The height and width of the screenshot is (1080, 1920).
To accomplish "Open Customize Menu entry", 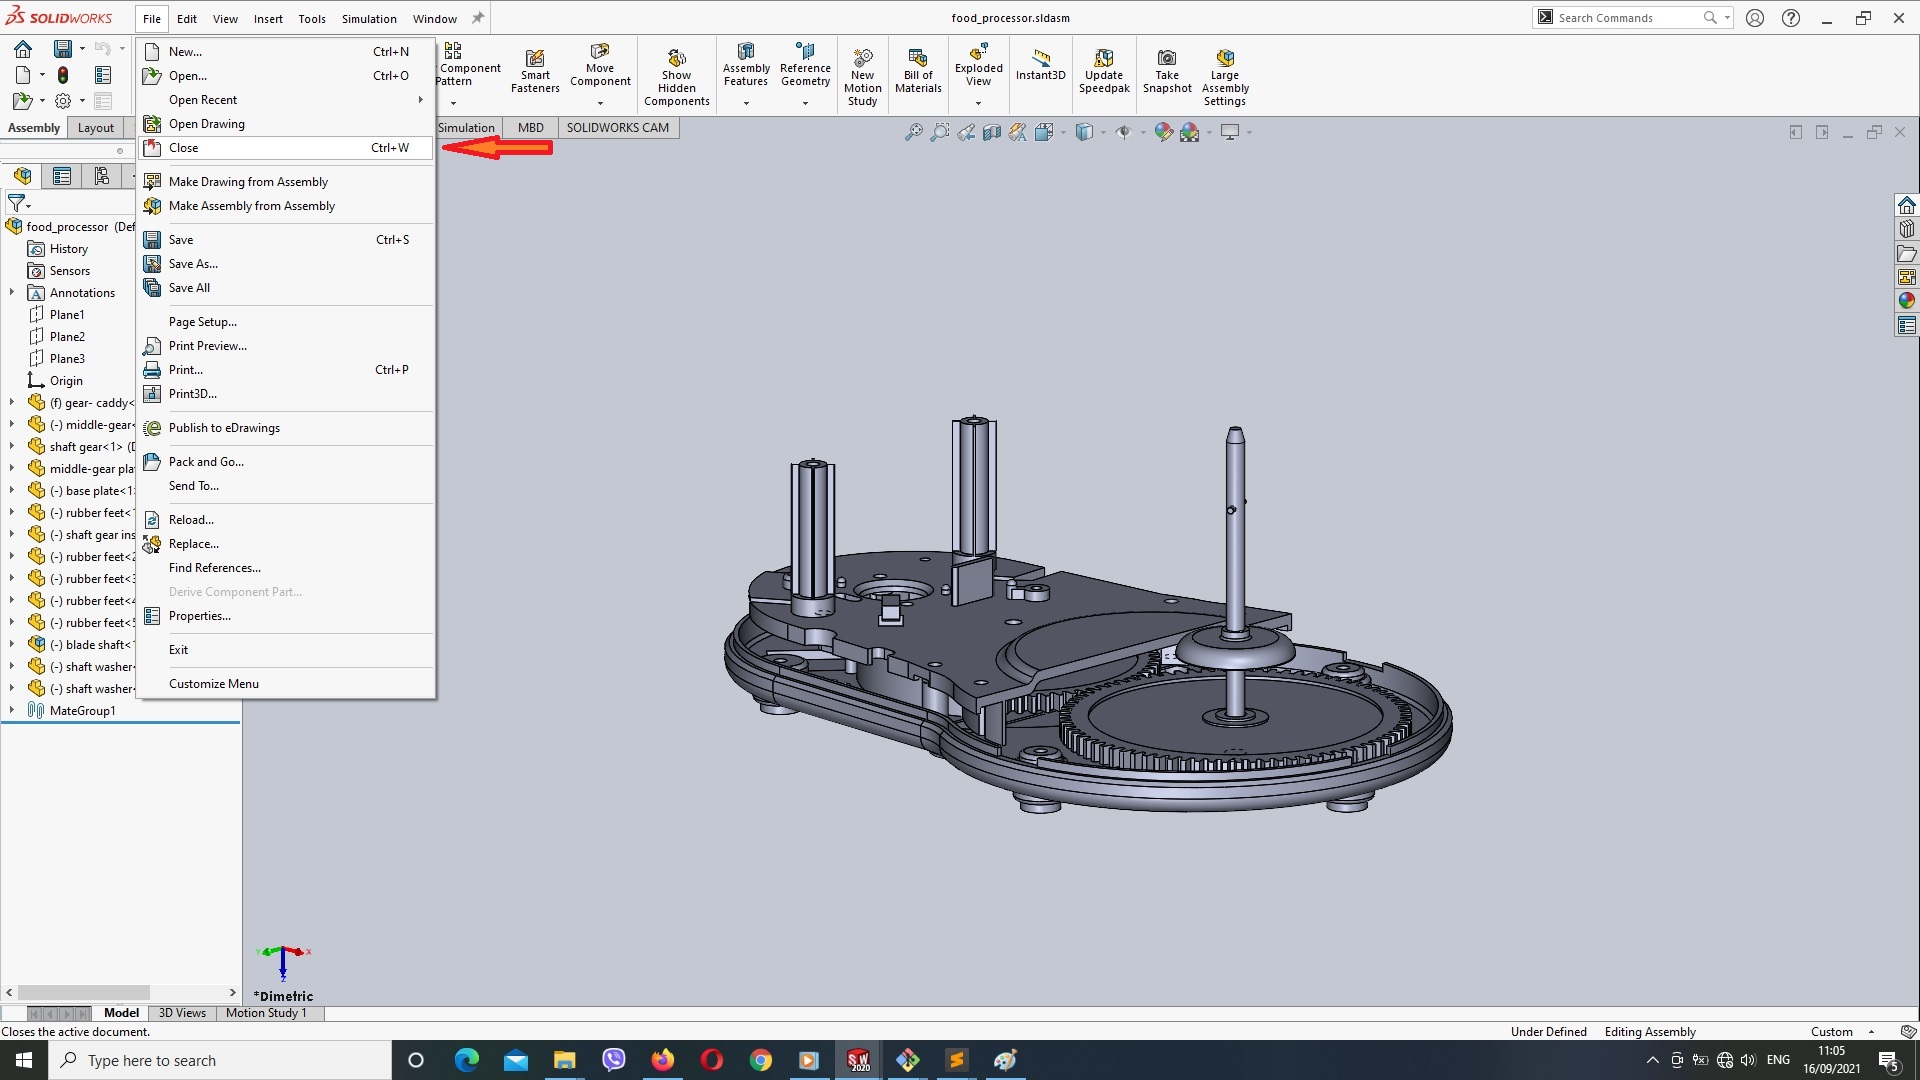I will [286, 684].
